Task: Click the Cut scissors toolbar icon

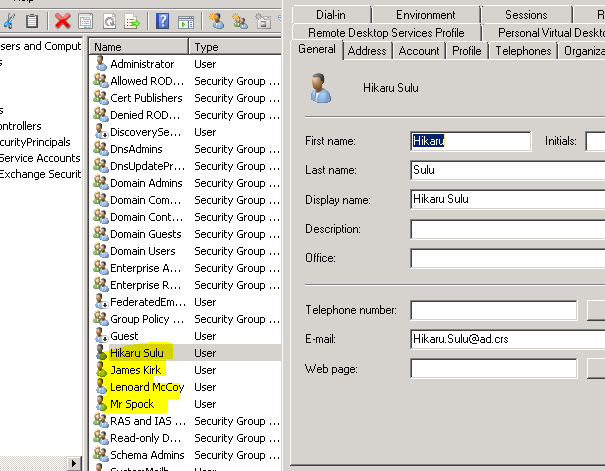Action: pos(8,21)
